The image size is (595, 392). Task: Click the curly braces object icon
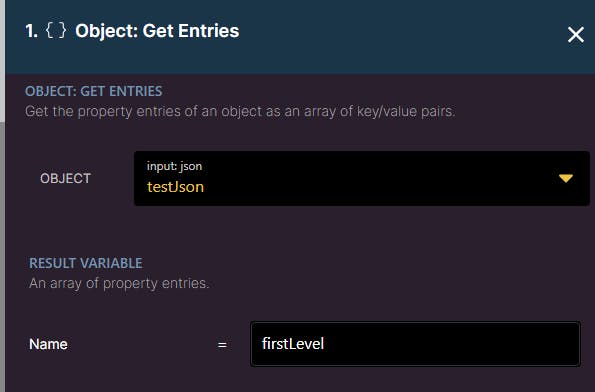tap(56, 31)
